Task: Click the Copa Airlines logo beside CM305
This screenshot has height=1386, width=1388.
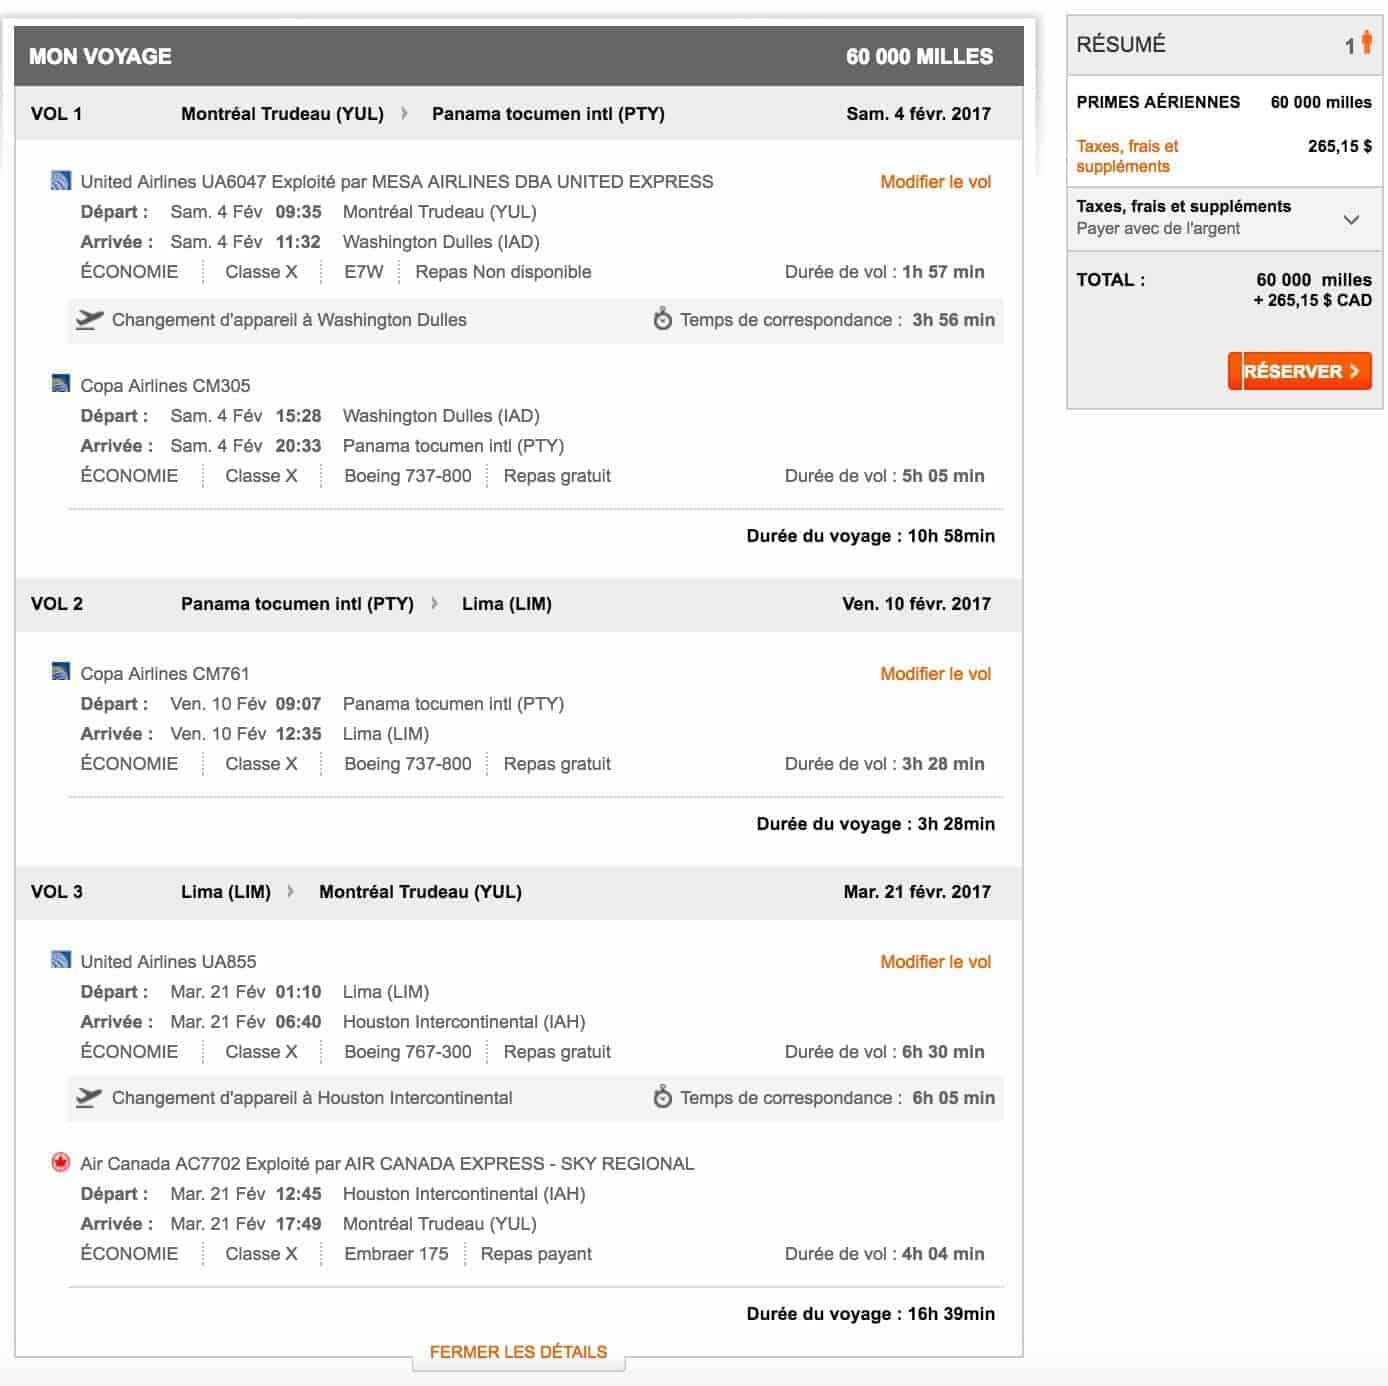Action: 61,384
